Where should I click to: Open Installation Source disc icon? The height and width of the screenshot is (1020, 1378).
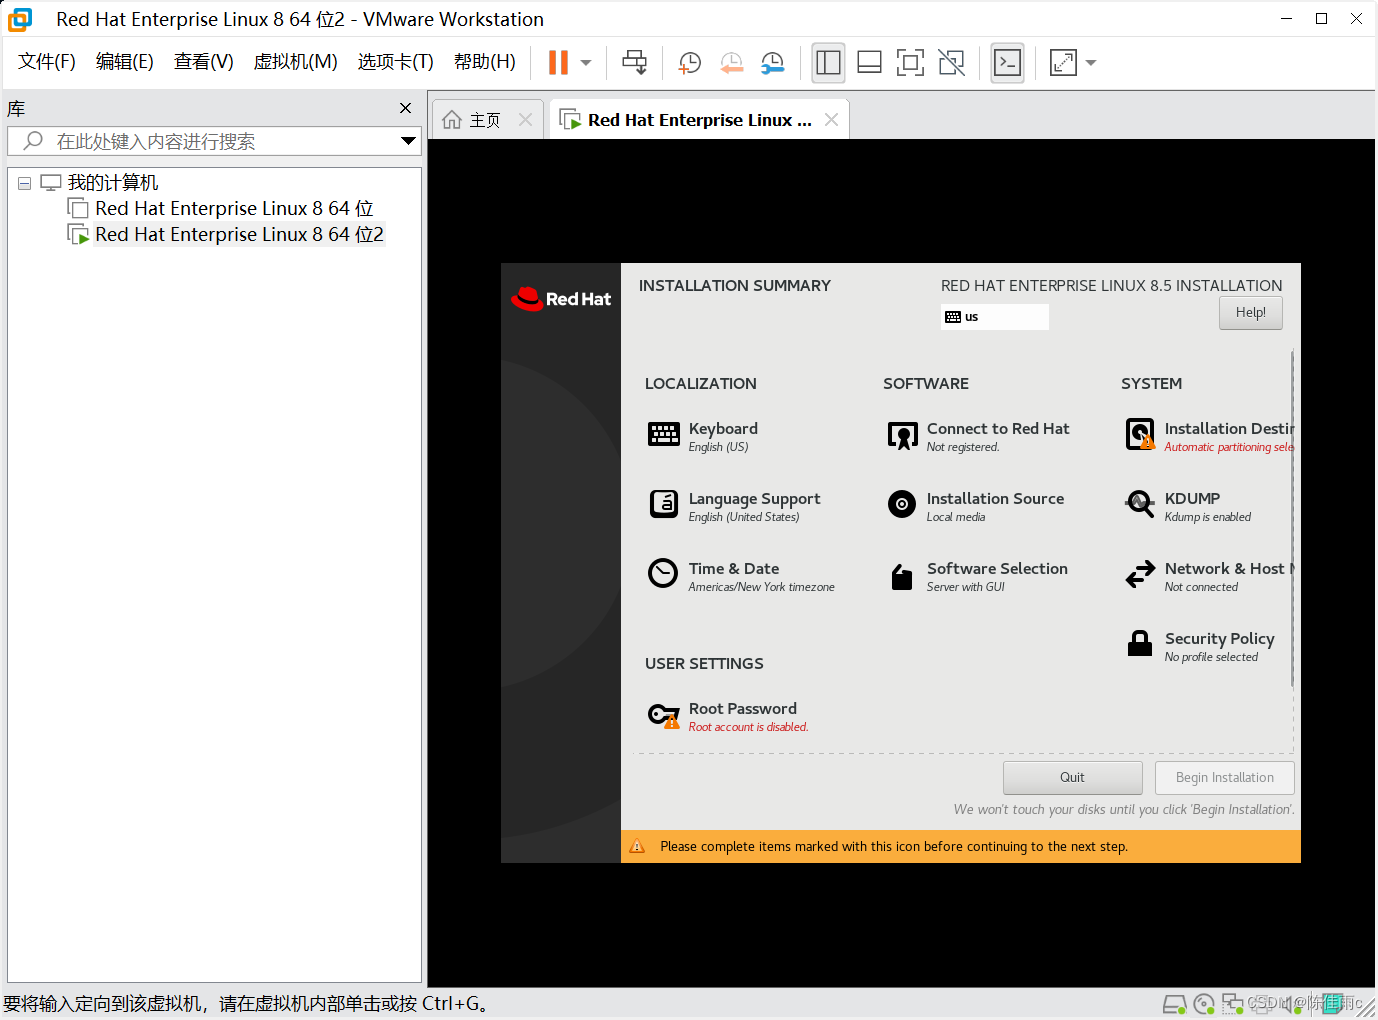(x=902, y=504)
